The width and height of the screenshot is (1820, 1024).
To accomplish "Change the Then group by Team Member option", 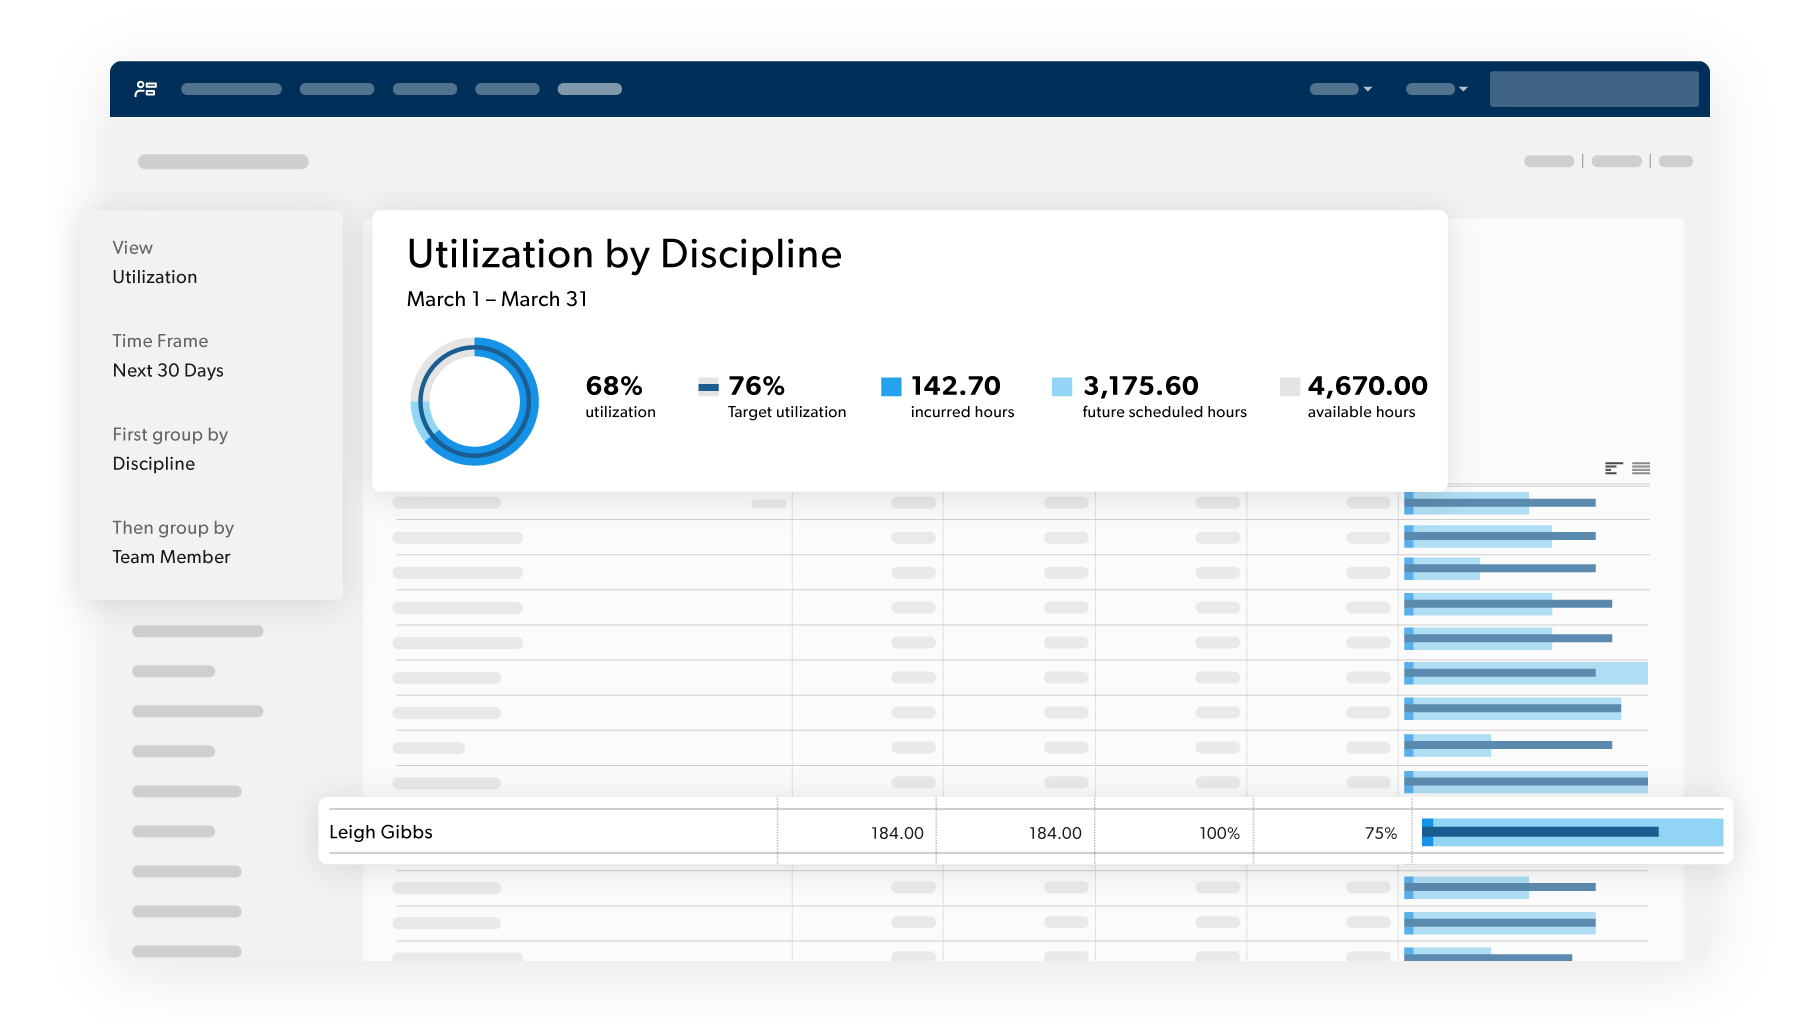I will coord(171,557).
